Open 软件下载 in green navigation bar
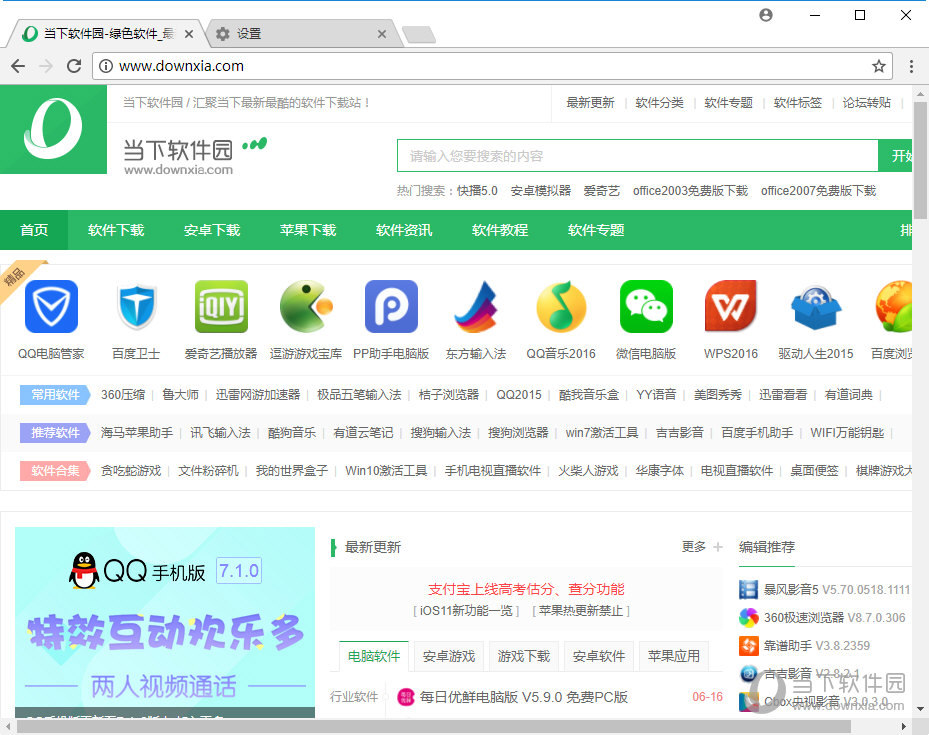Viewport: 929px width, 735px height. coord(116,230)
